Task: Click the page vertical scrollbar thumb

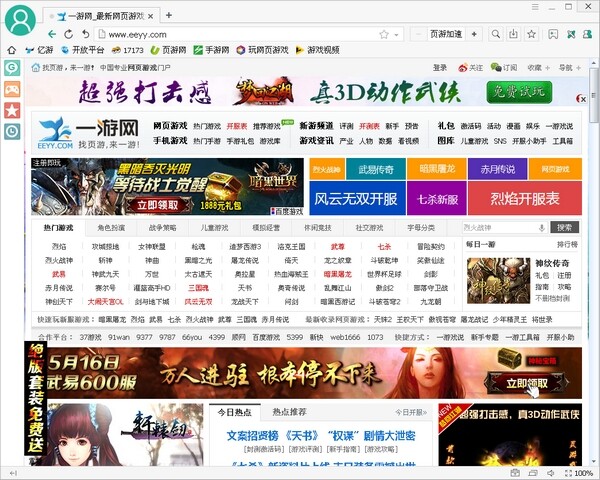Action: click(x=594, y=96)
